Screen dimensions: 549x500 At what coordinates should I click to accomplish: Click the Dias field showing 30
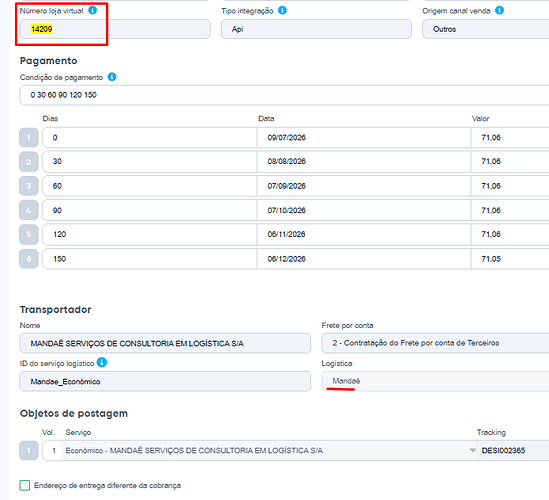pyautogui.click(x=150, y=161)
